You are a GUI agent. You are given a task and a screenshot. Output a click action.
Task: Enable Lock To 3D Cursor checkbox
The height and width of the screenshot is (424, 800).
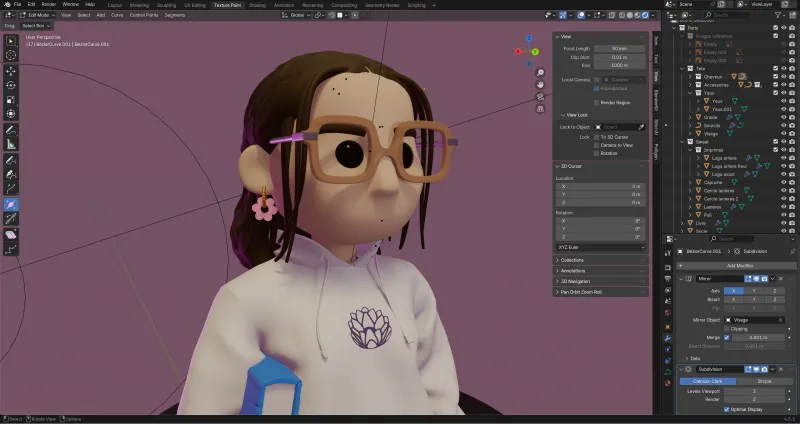[x=596, y=137]
